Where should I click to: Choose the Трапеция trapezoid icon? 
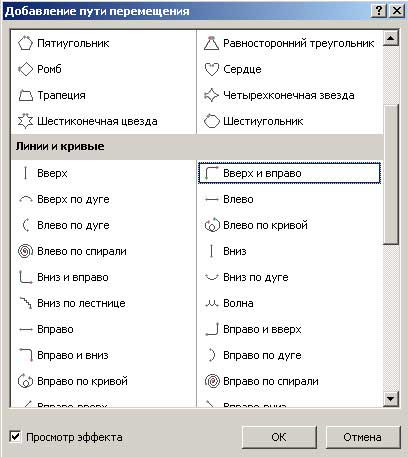coord(25,95)
